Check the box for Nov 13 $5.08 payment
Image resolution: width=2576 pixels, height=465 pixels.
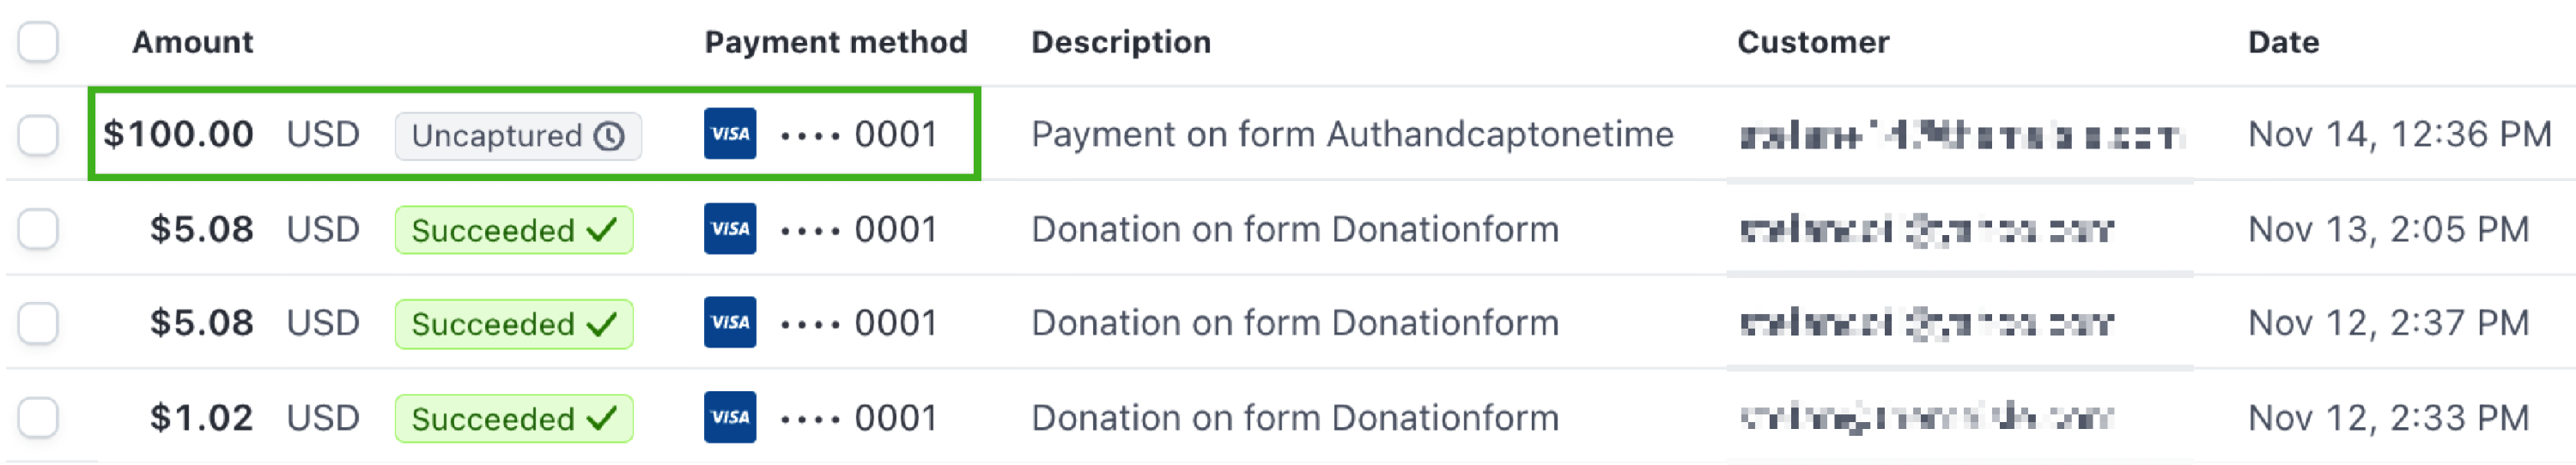(x=38, y=229)
